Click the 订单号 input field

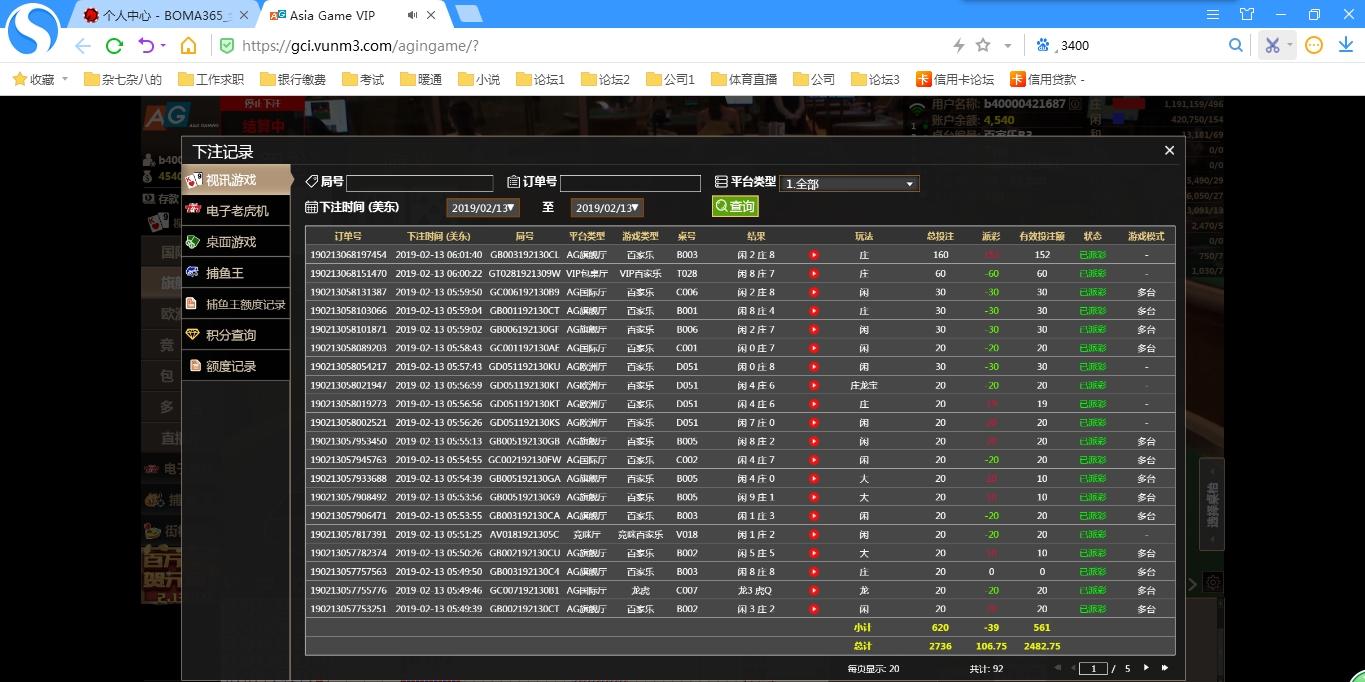tap(630, 184)
